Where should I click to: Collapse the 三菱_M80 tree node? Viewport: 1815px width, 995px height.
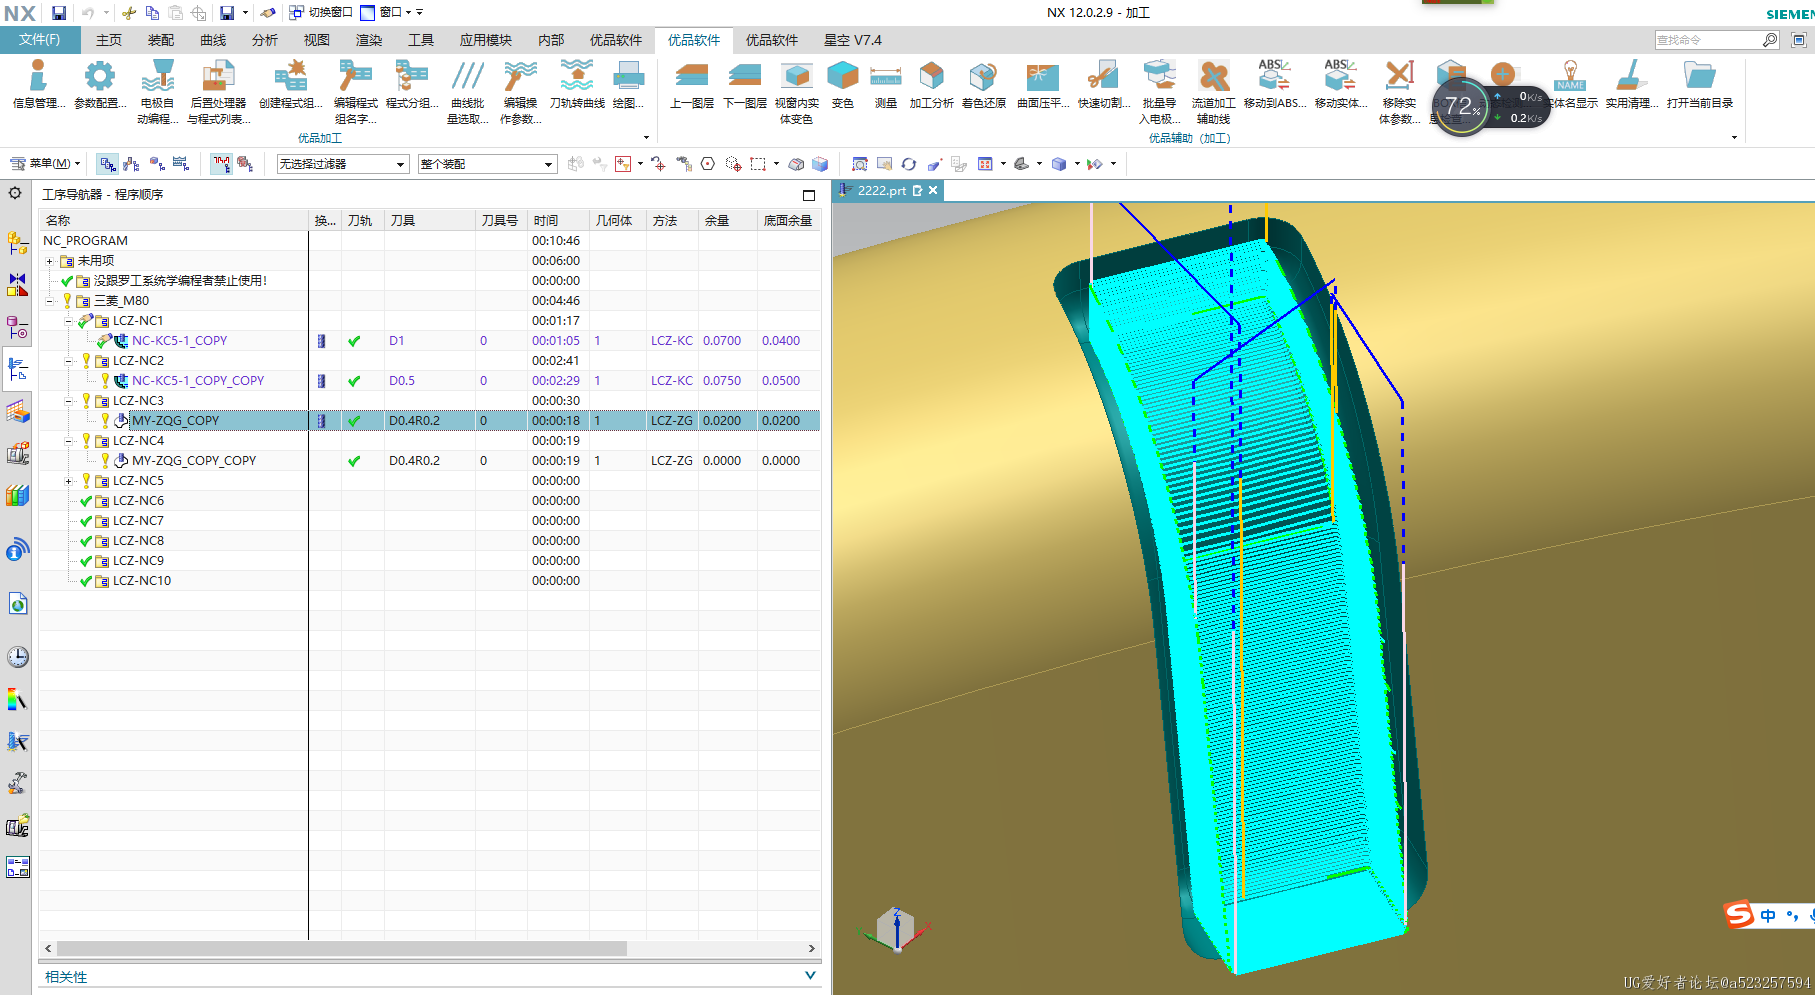click(x=49, y=301)
